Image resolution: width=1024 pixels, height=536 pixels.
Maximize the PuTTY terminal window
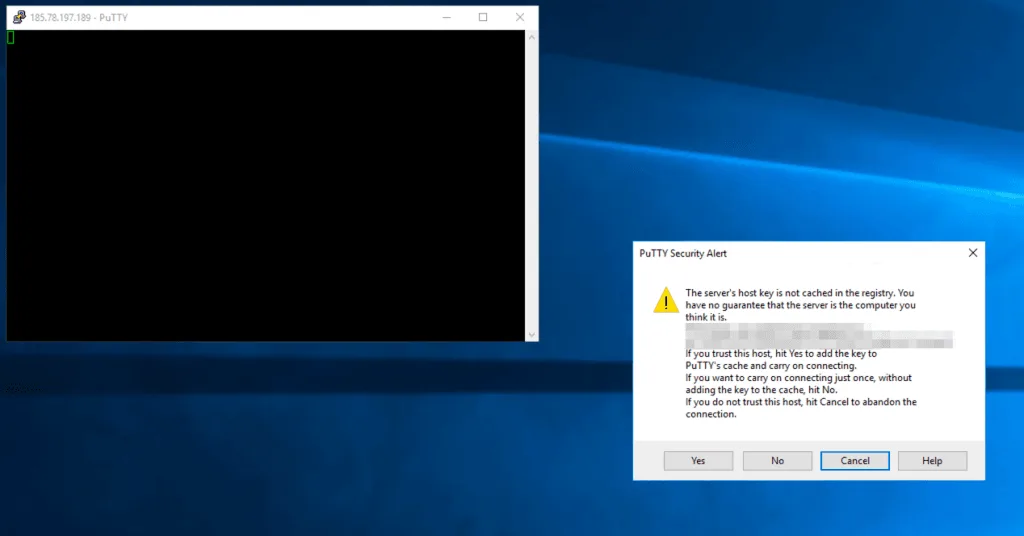tap(483, 17)
